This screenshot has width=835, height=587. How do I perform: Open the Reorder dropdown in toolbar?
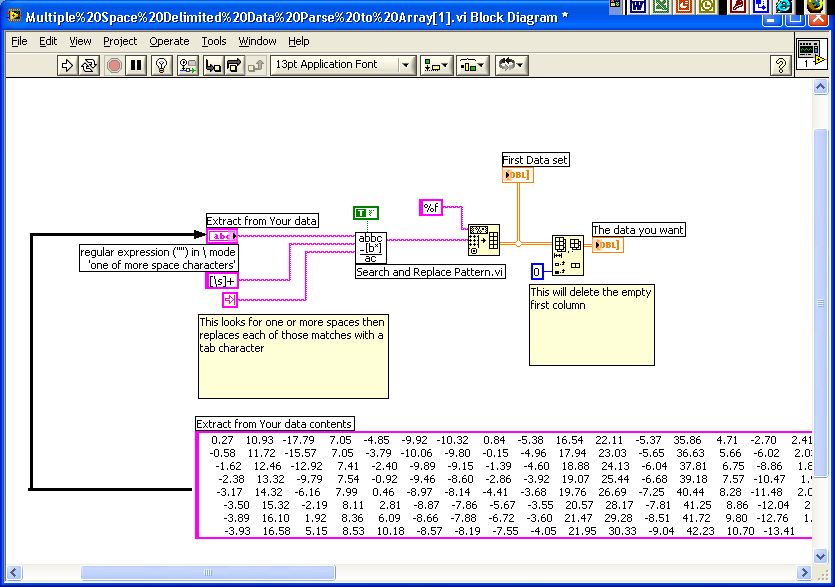[x=512, y=65]
